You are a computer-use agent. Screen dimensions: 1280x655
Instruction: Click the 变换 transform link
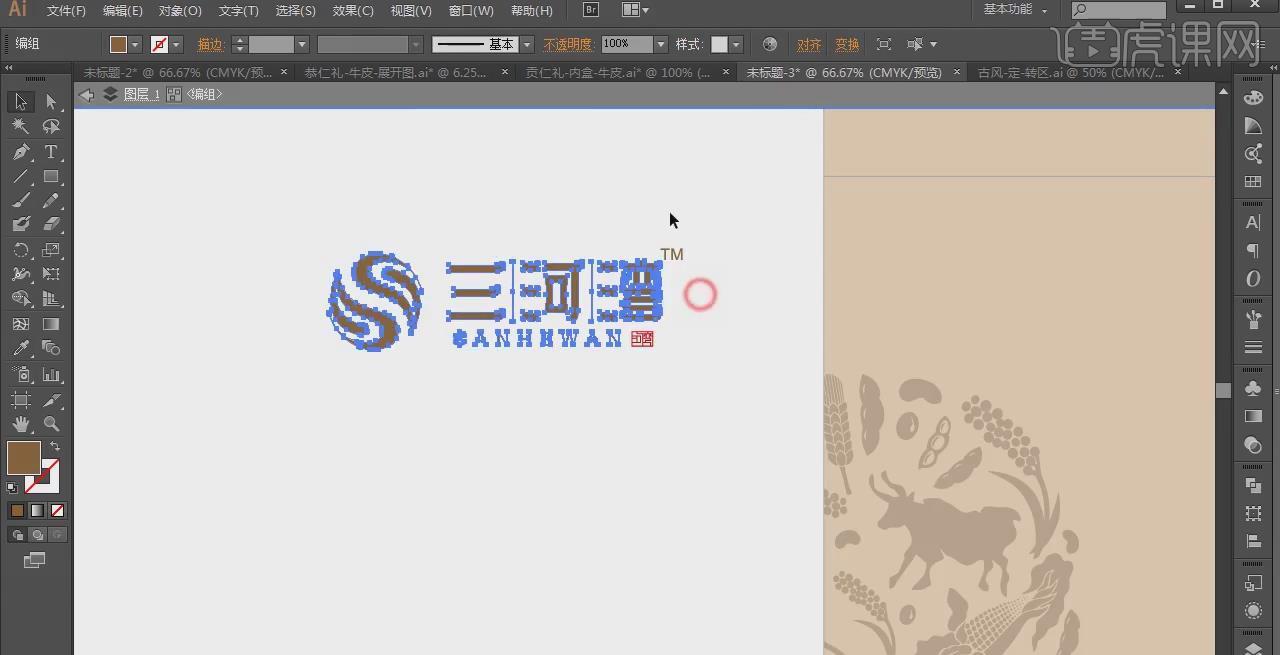click(x=847, y=45)
